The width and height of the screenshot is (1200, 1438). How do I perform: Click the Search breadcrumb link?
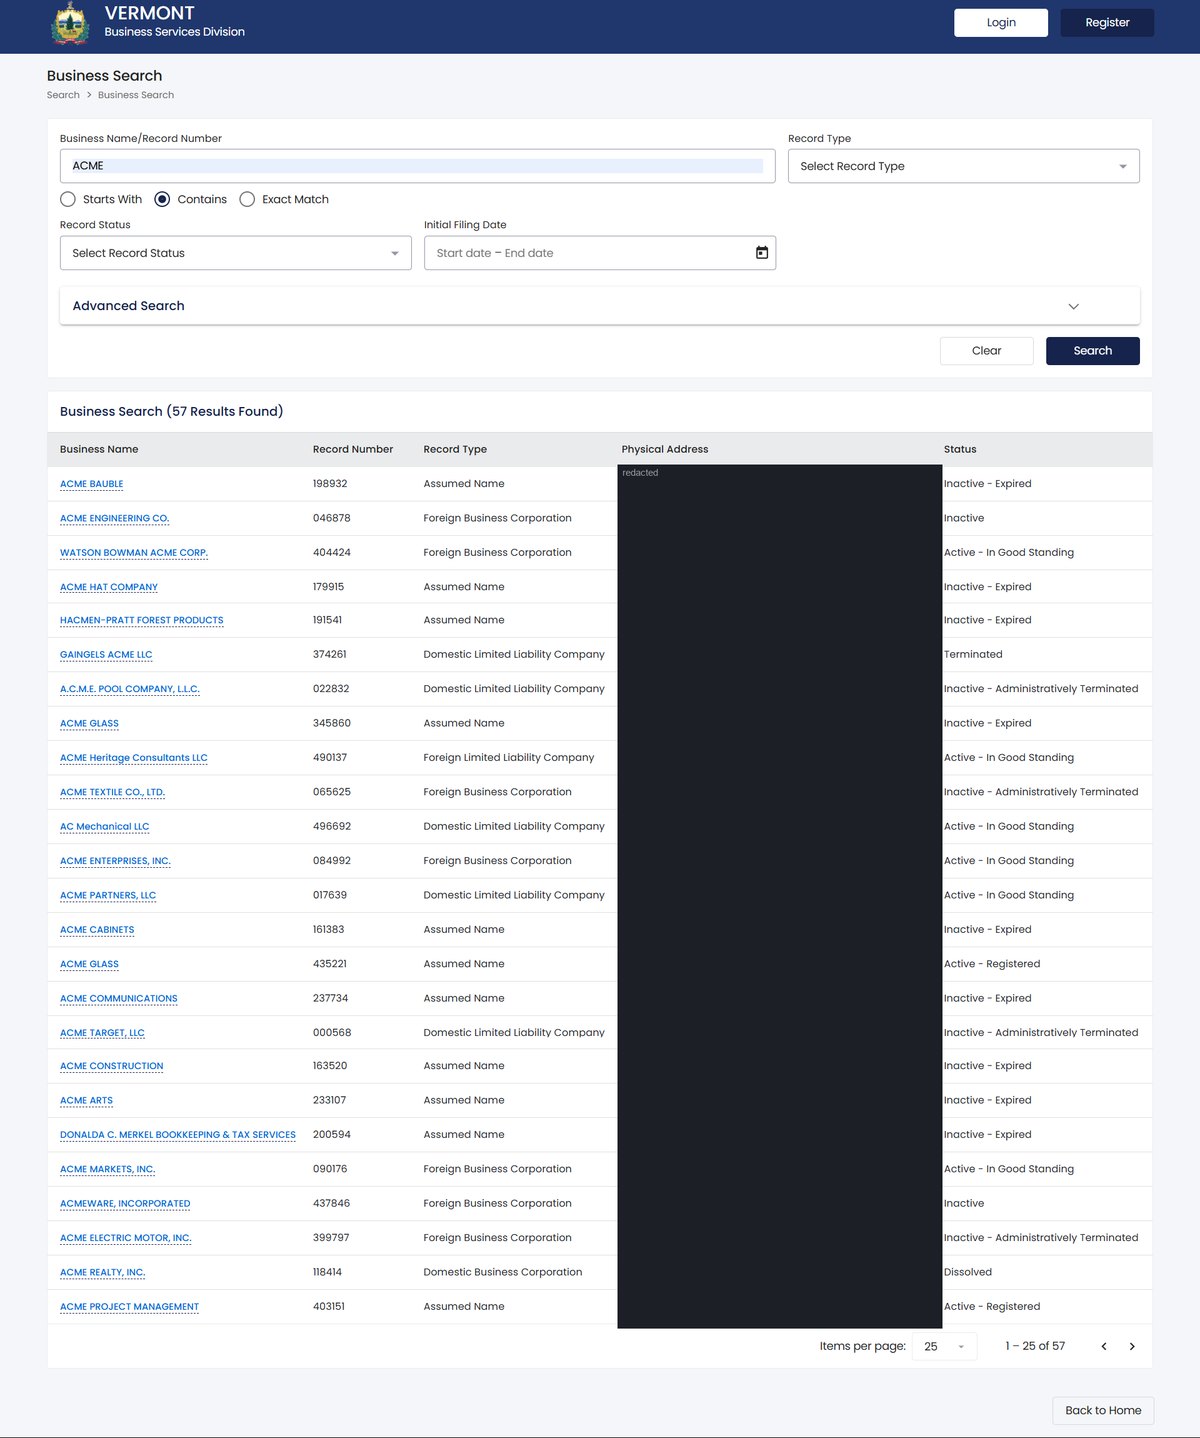(x=63, y=95)
